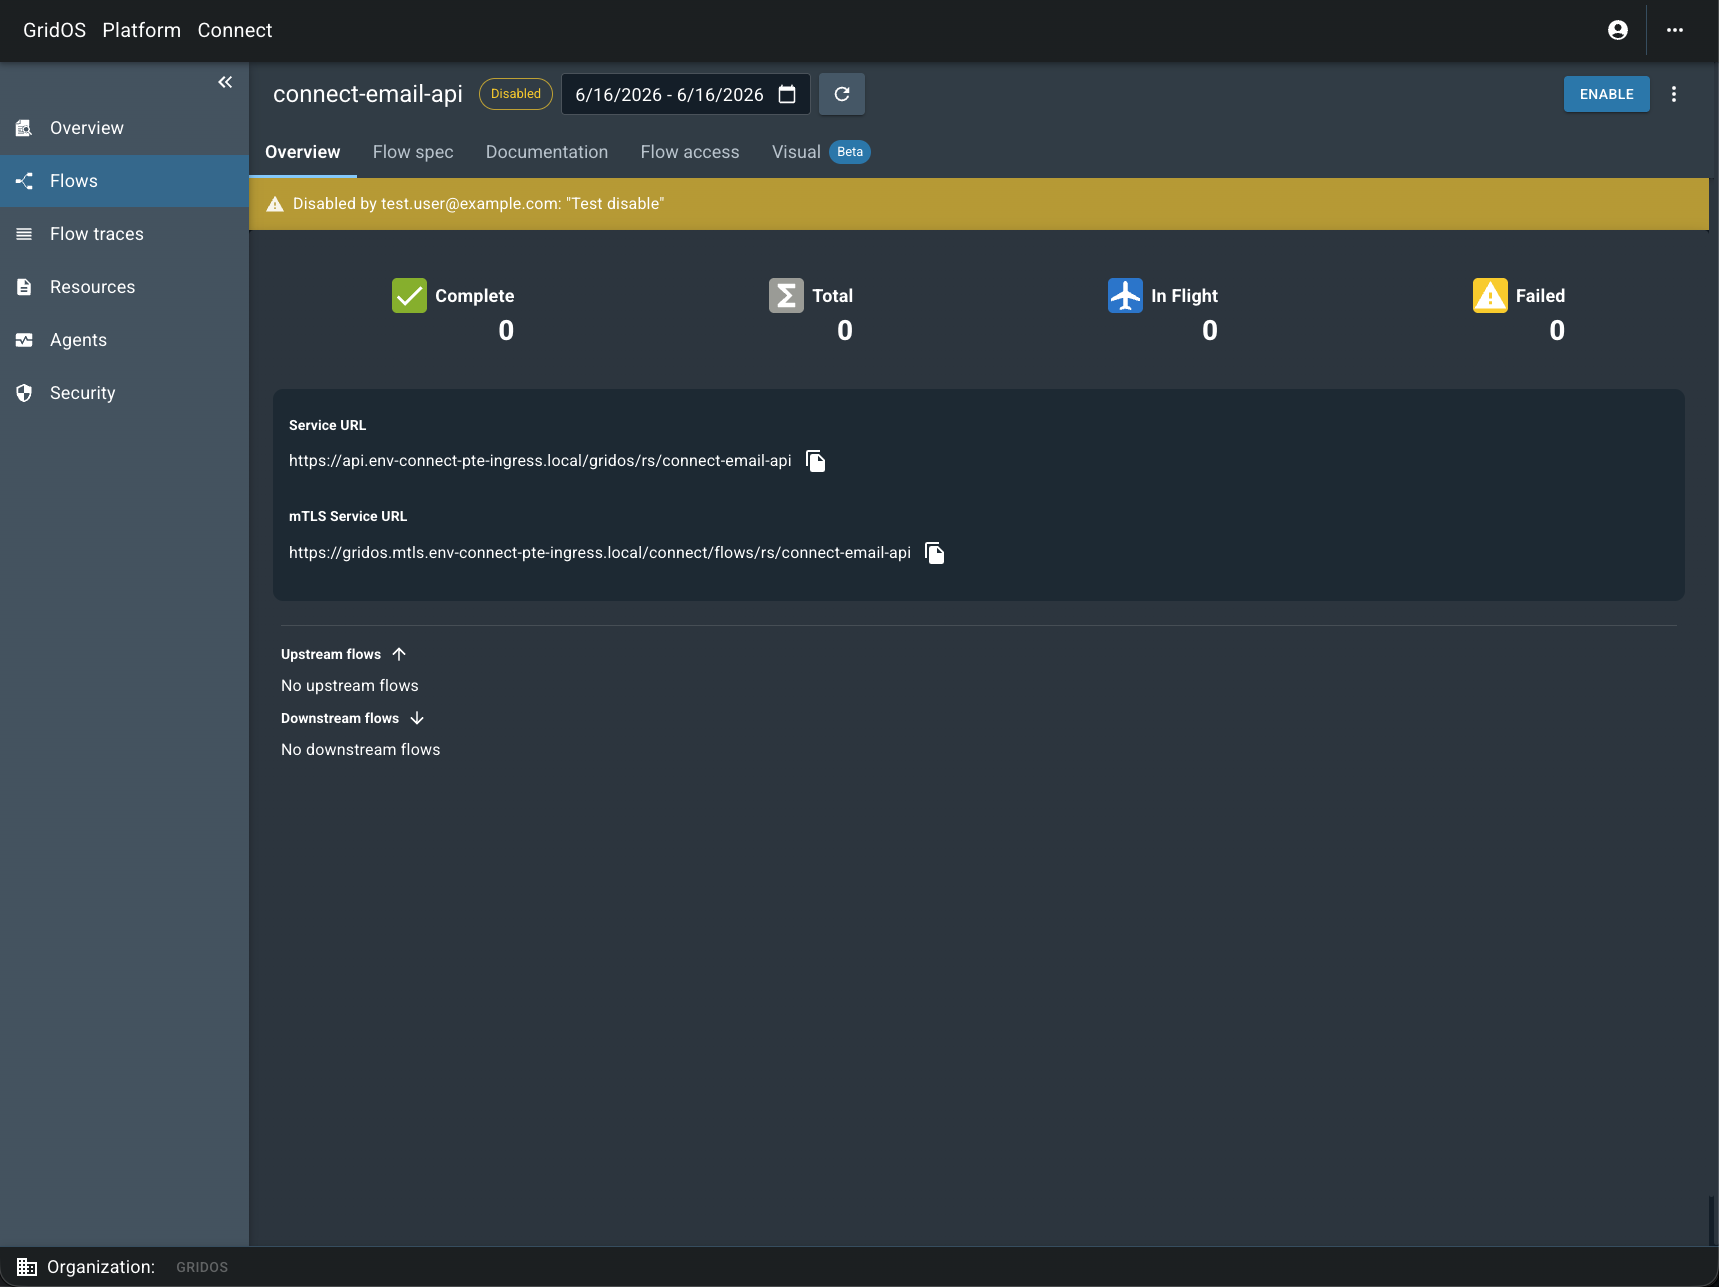Select Flows in the sidebar

tap(124, 181)
